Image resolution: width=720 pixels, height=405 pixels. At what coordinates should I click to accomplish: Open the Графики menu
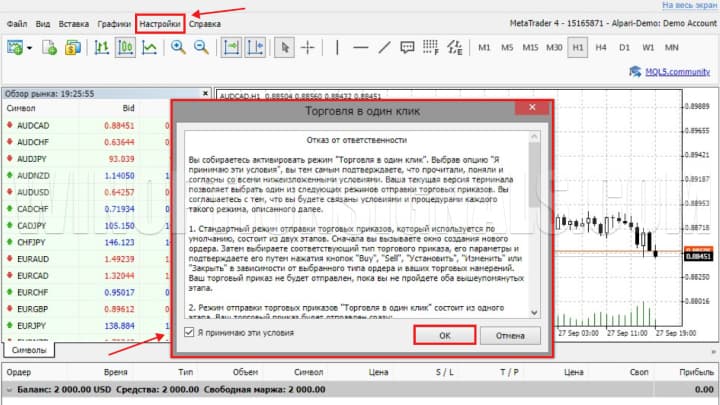point(114,24)
